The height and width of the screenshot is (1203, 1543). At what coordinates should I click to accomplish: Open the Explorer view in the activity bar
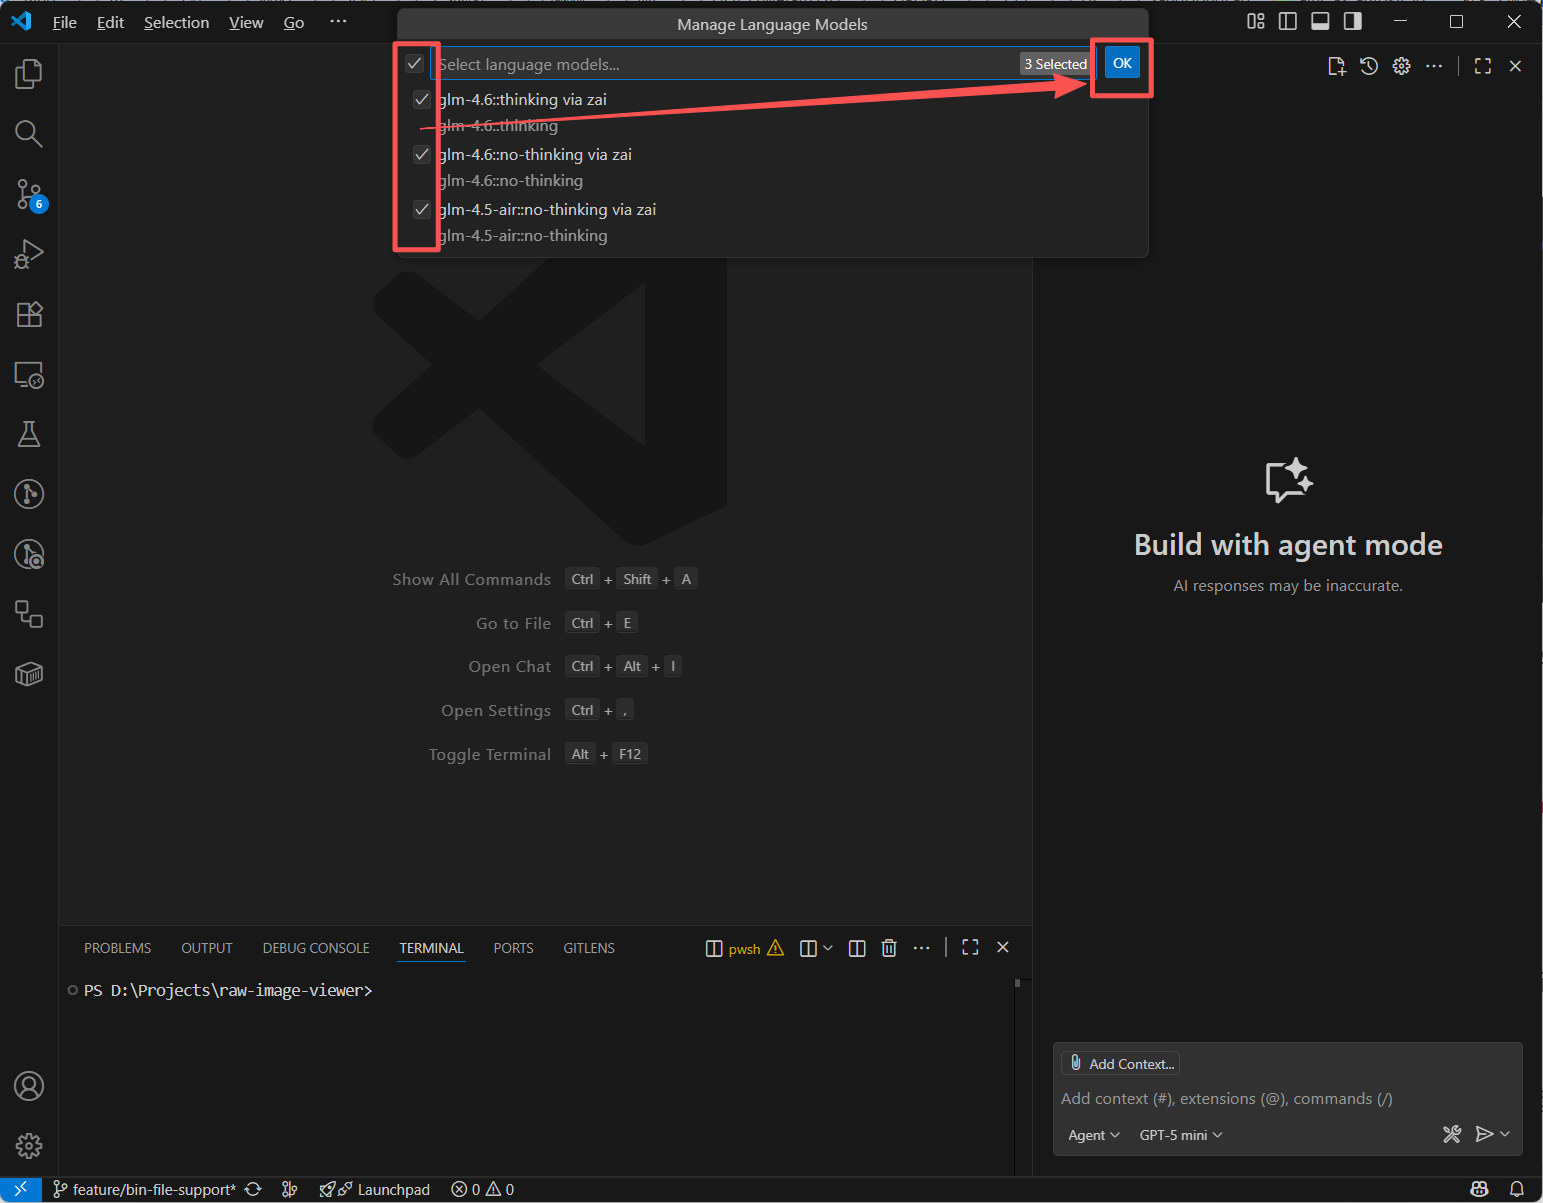tap(29, 73)
